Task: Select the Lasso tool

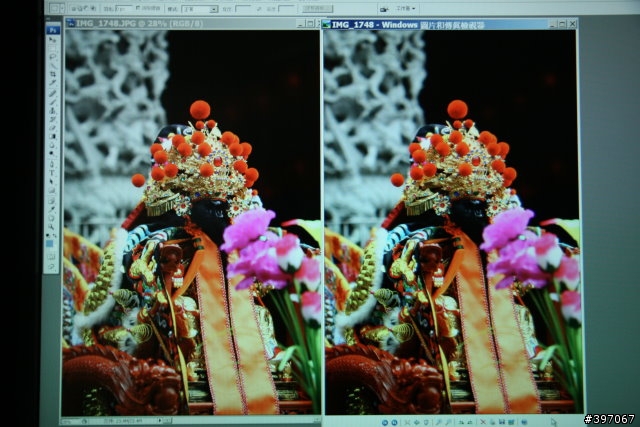Action: click(x=52, y=57)
